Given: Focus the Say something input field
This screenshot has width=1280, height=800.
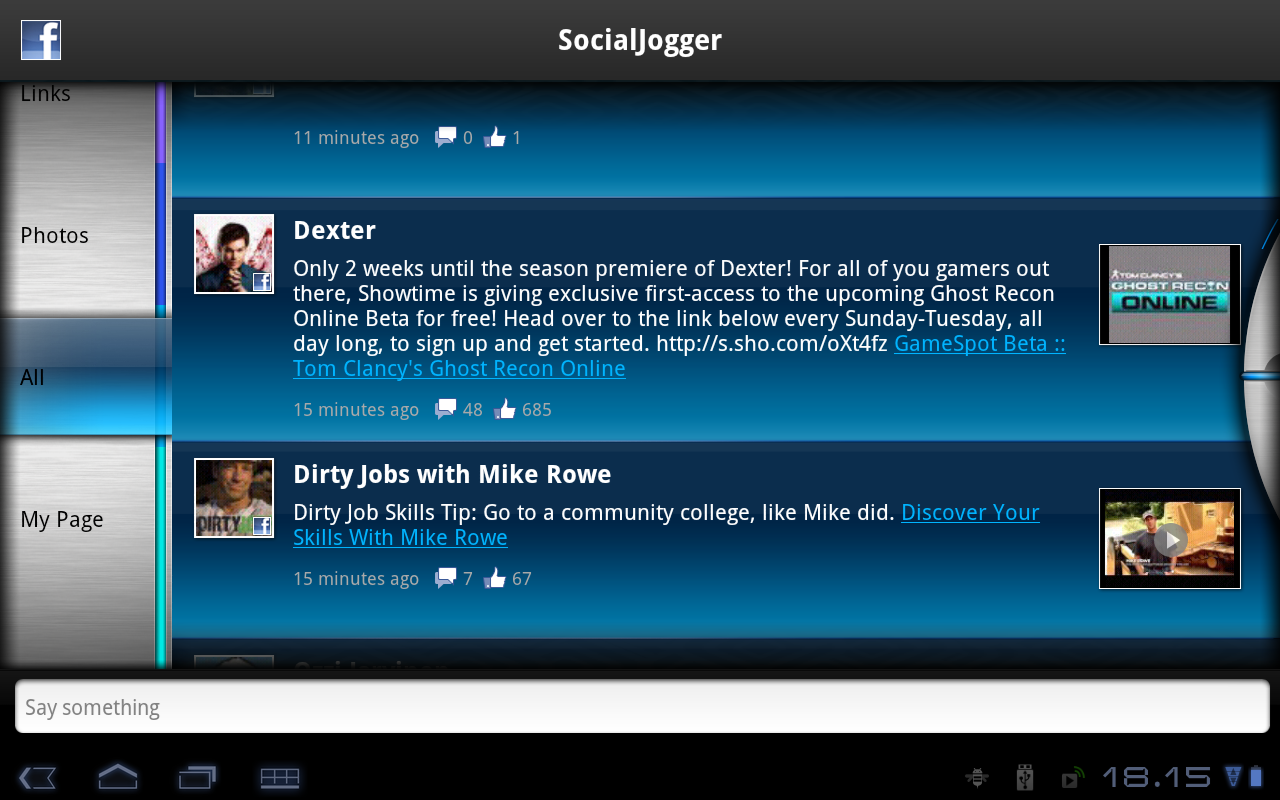Looking at the screenshot, I should coord(642,707).
